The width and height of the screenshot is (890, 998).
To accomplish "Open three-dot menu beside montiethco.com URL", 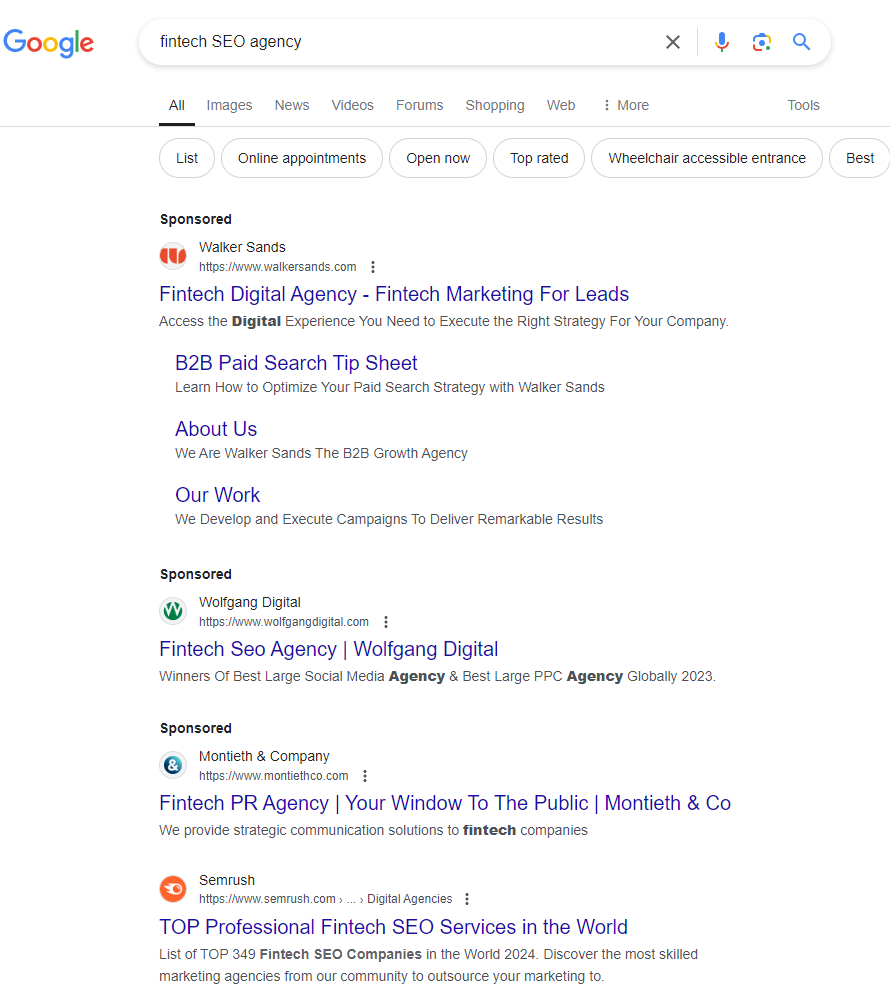I will tap(365, 776).
